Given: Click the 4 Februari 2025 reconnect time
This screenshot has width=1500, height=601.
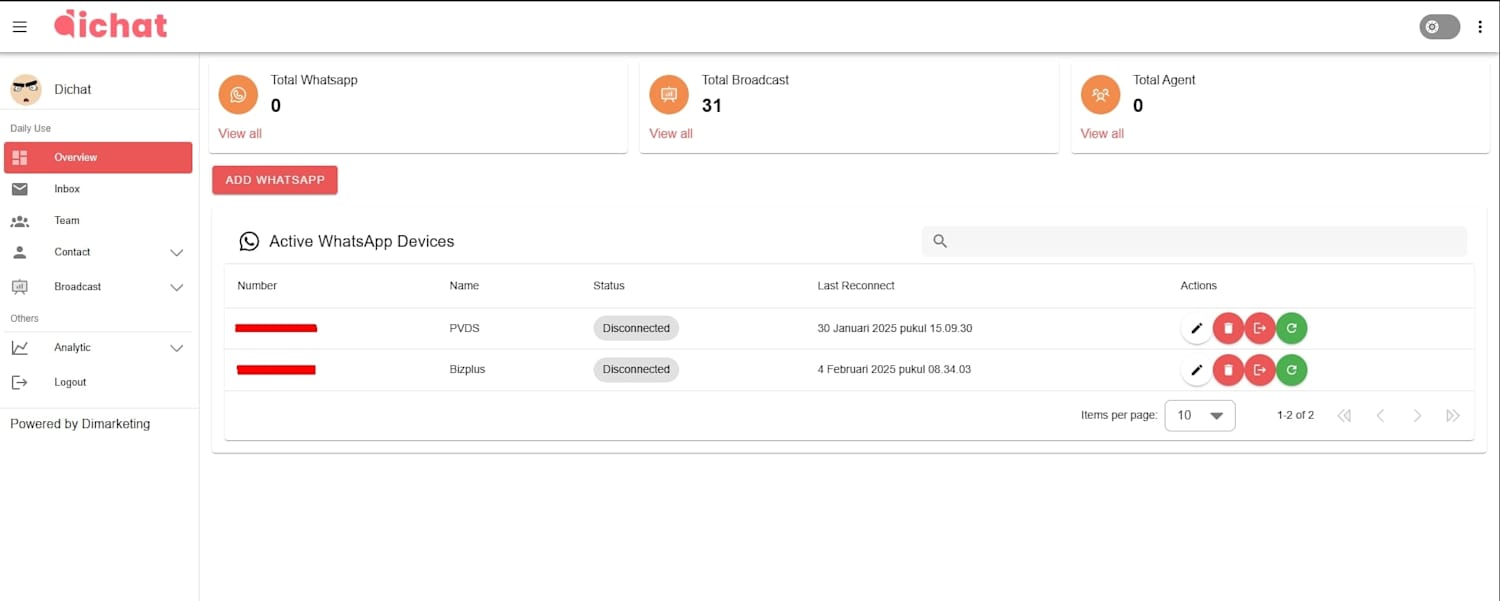Looking at the screenshot, I should [894, 369].
